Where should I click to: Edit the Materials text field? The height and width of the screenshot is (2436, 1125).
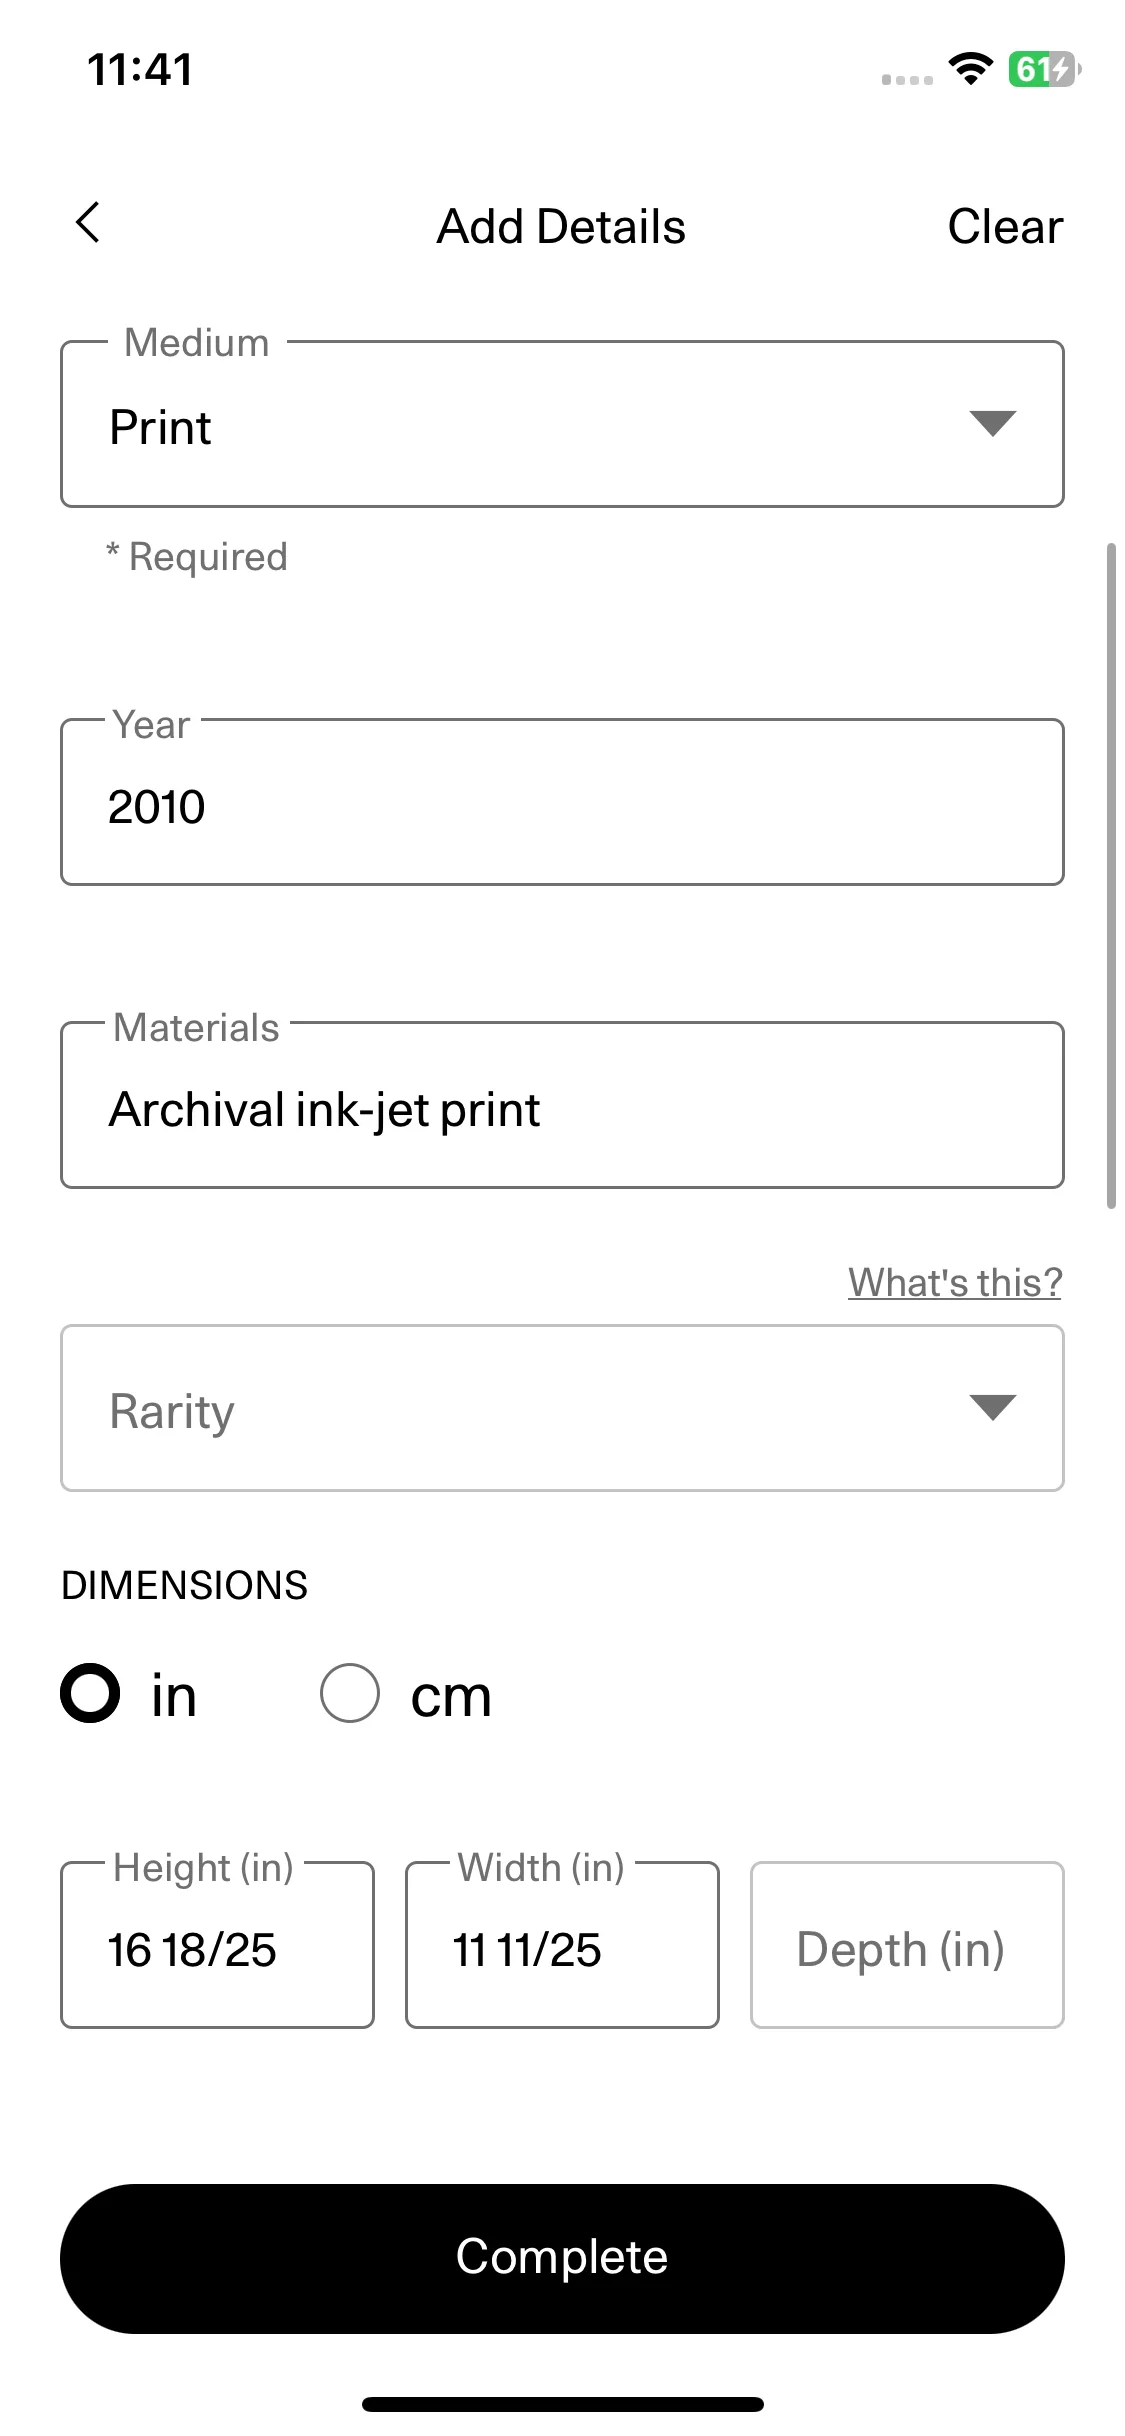tap(562, 1105)
